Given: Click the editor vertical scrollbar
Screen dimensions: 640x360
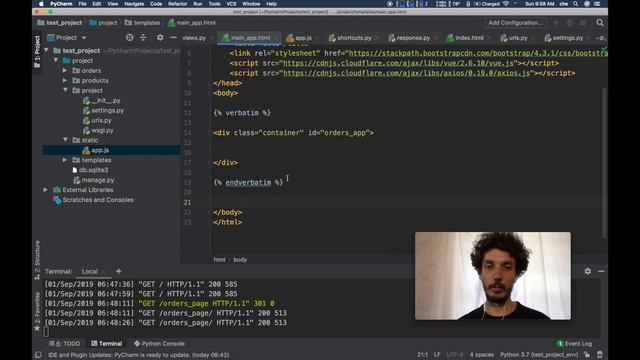Looking at the screenshot, I should click(x=604, y=163).
